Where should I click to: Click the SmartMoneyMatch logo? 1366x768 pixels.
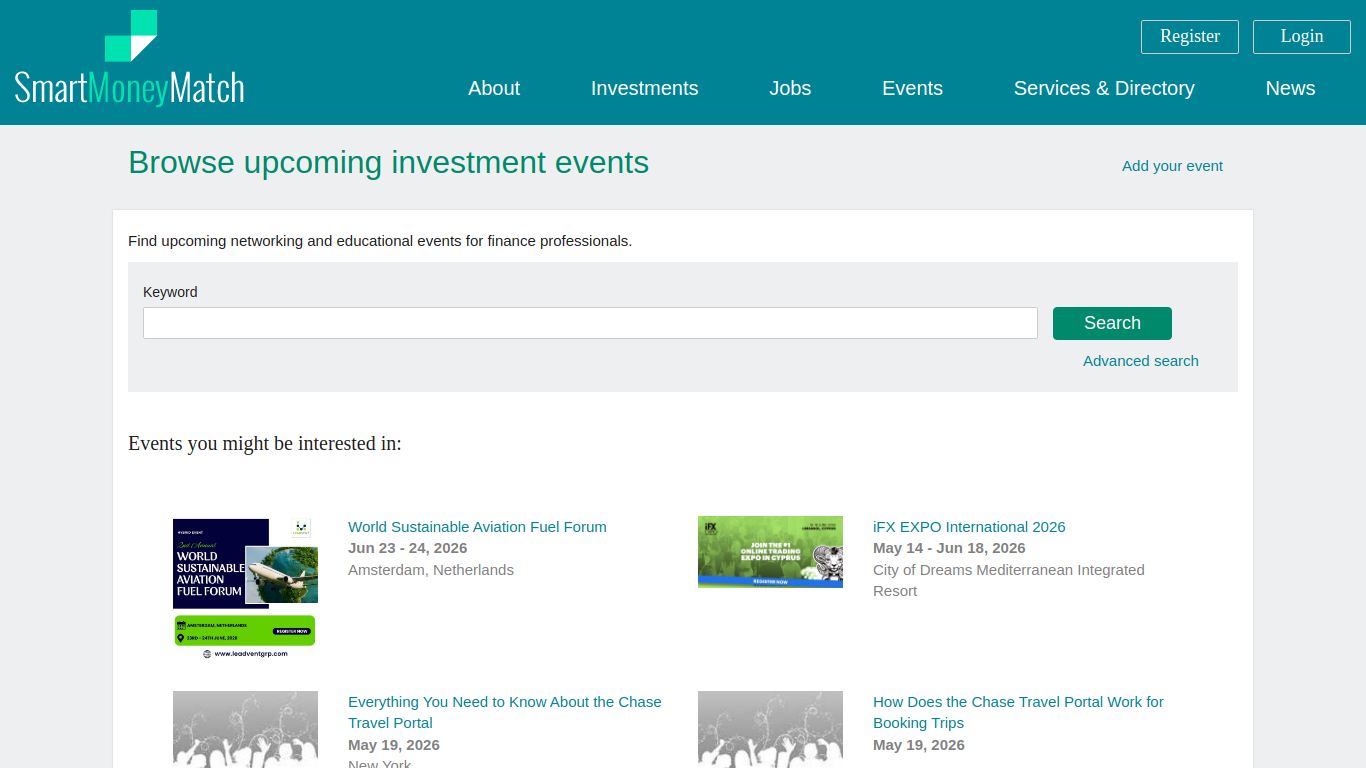(x=129, y=59)
